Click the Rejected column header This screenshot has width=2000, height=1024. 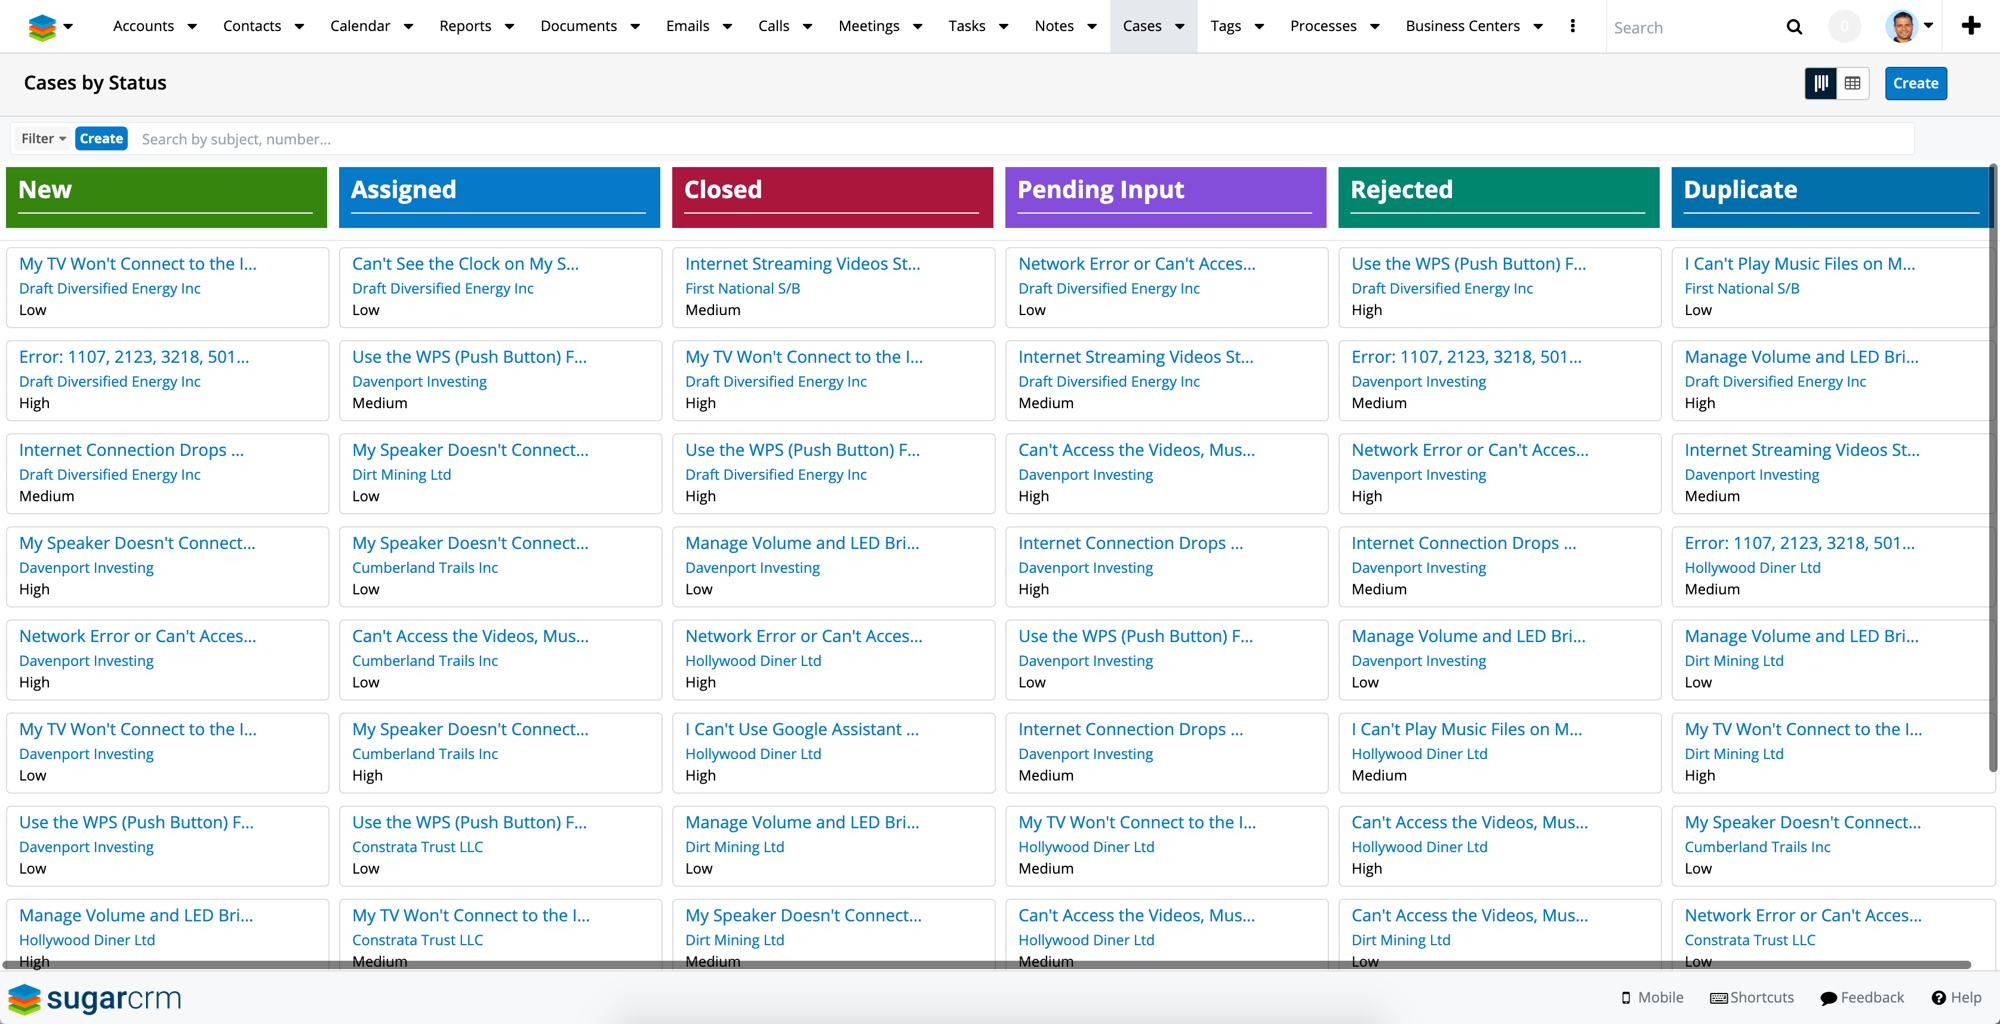pos(1498,197)
